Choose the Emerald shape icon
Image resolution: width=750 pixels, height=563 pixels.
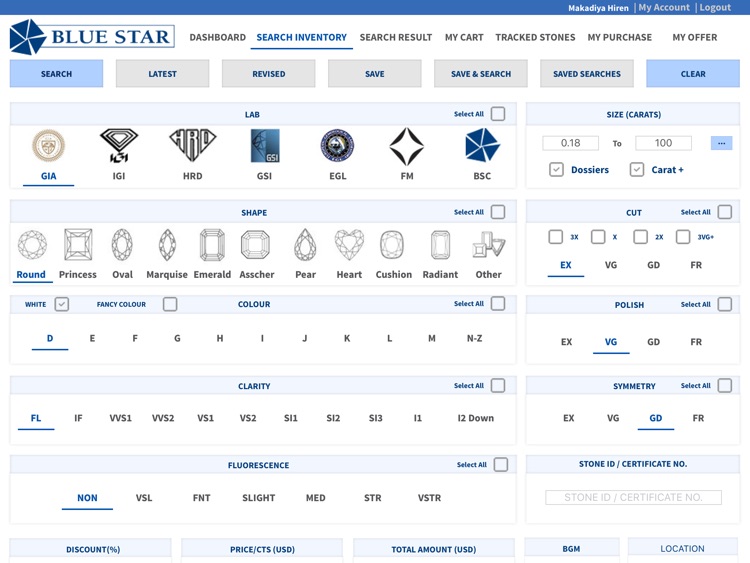[x=212, y=245]
